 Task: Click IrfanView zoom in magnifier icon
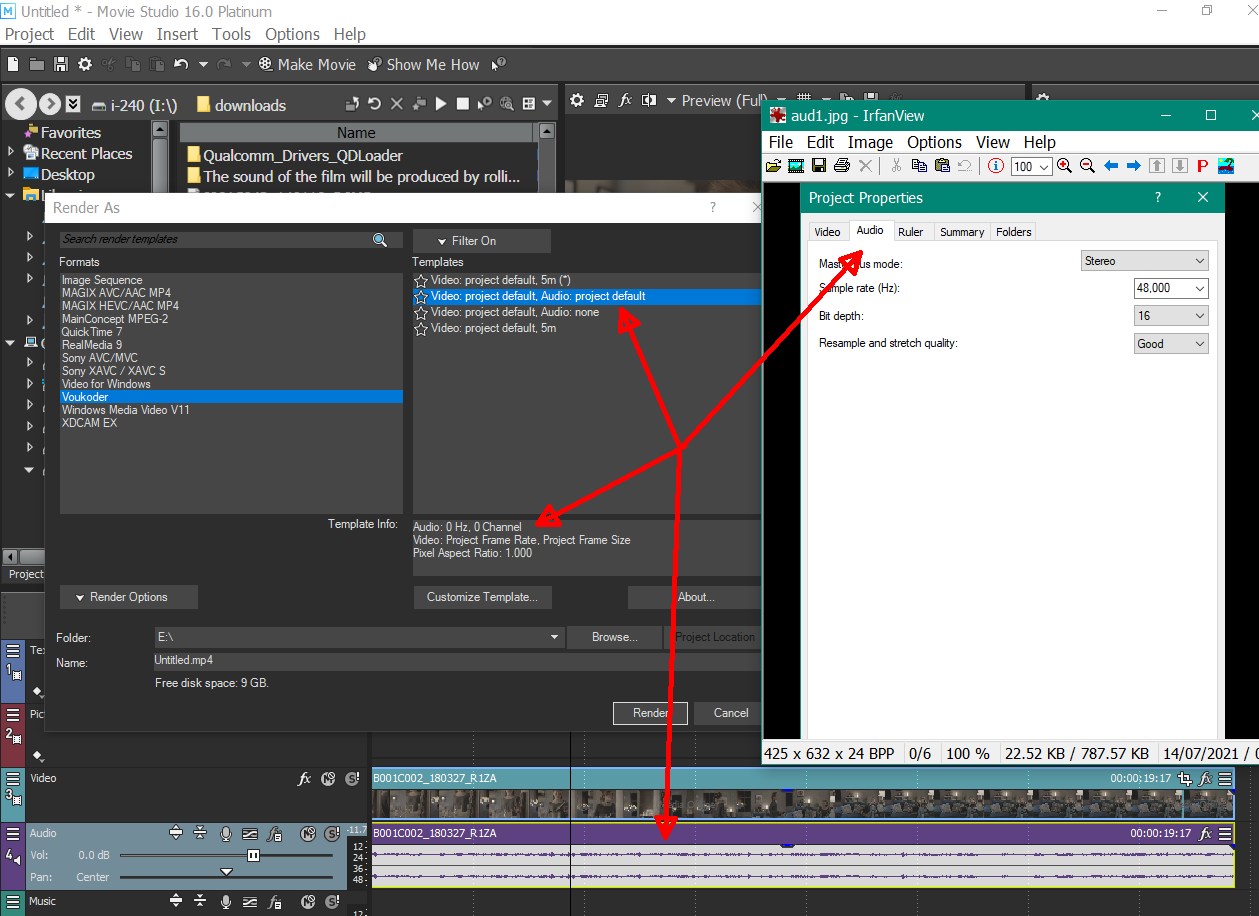pos(1064,166)
